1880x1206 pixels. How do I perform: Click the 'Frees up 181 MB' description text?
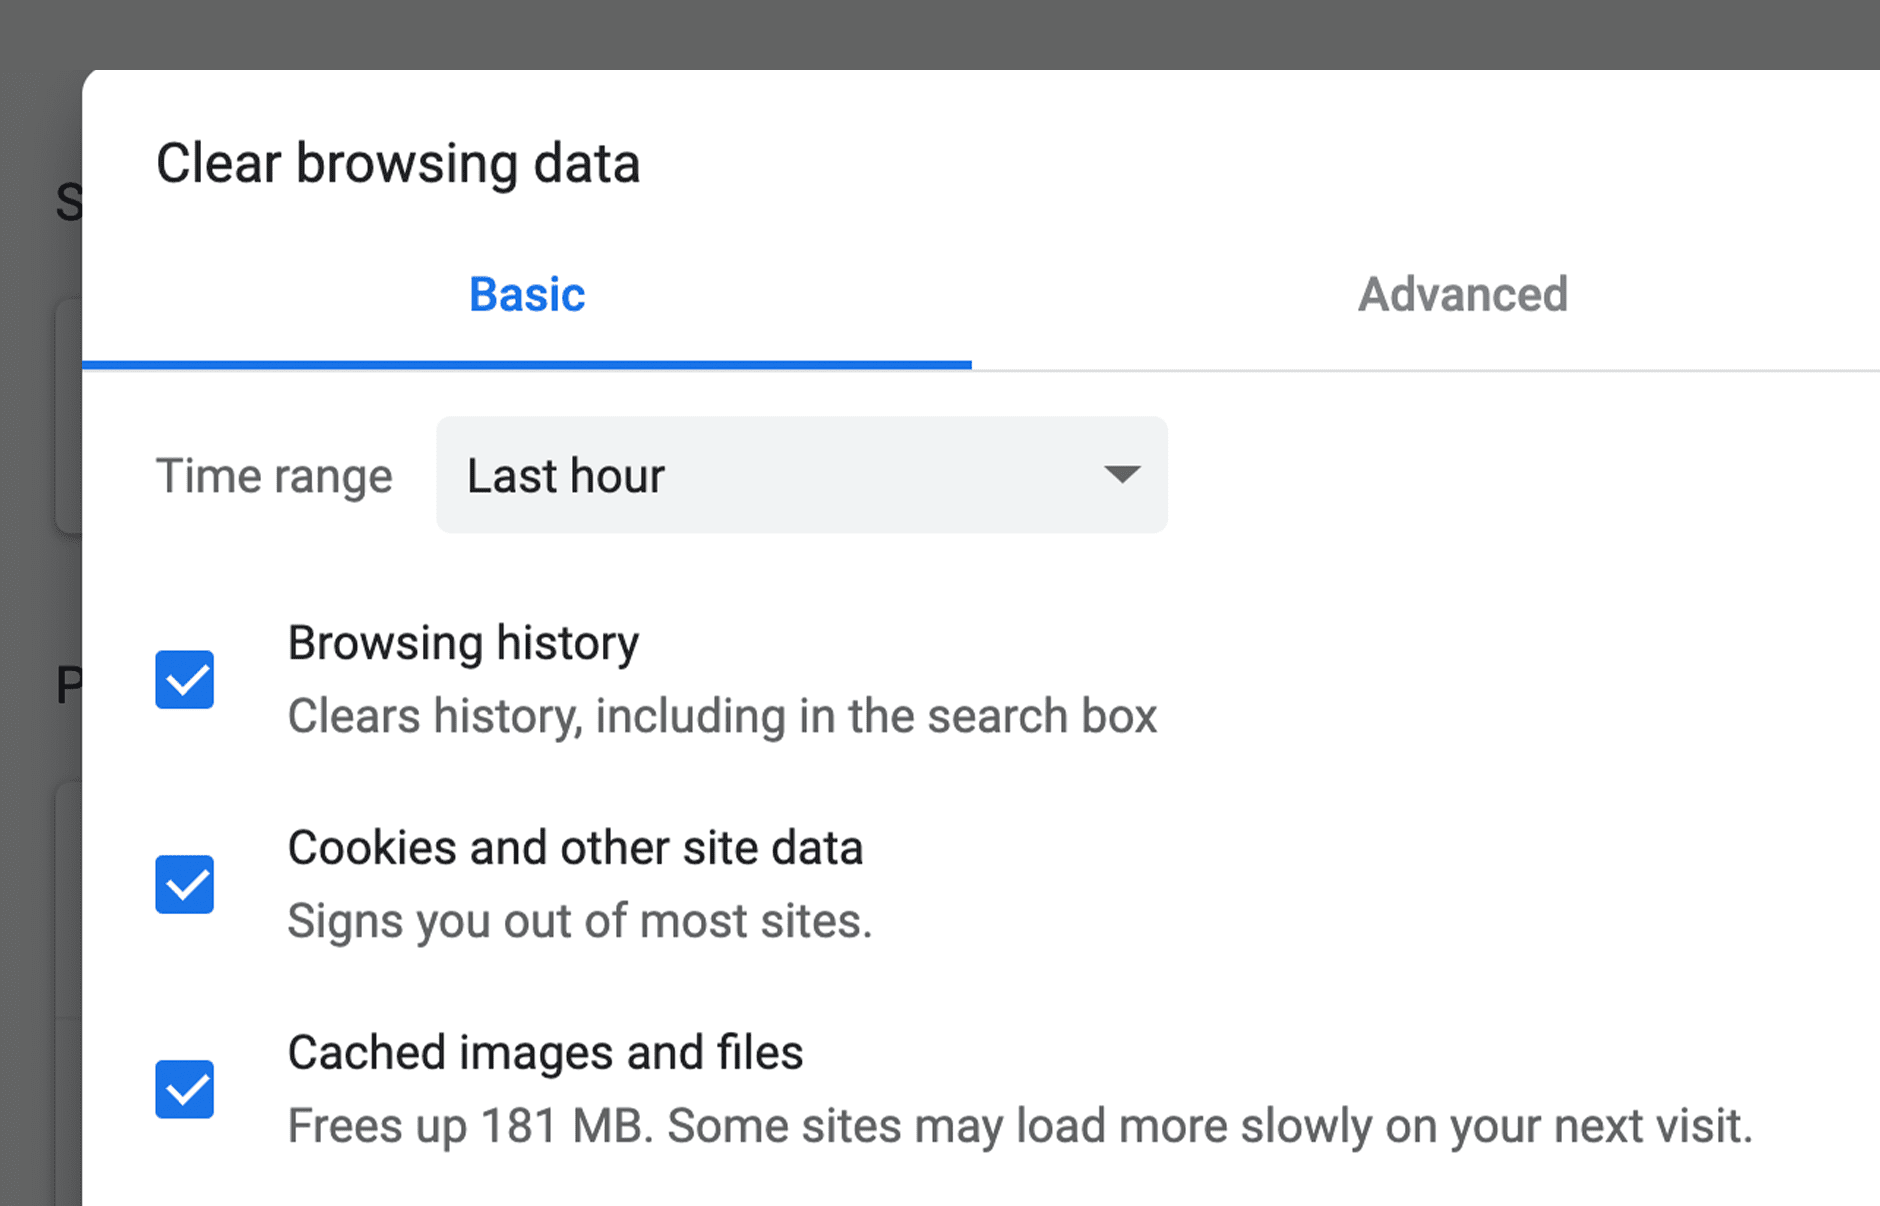tap(1020, 1126)
